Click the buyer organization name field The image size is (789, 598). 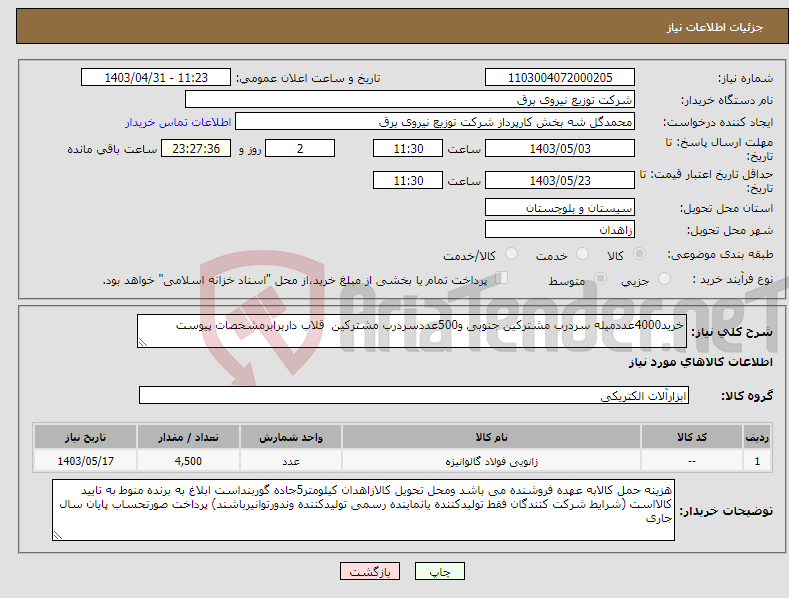coord(410,99)
